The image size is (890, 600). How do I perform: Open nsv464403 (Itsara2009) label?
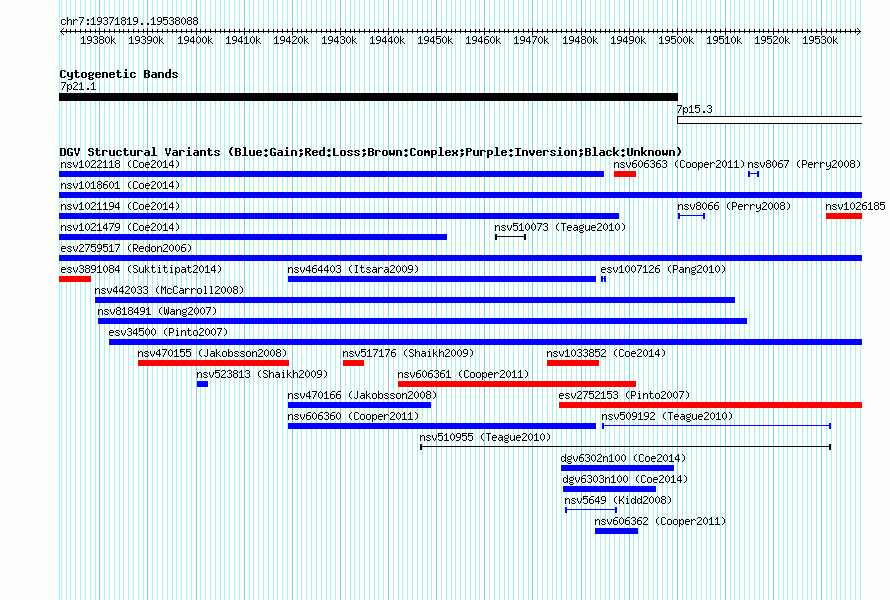click(x=353, y=269)
